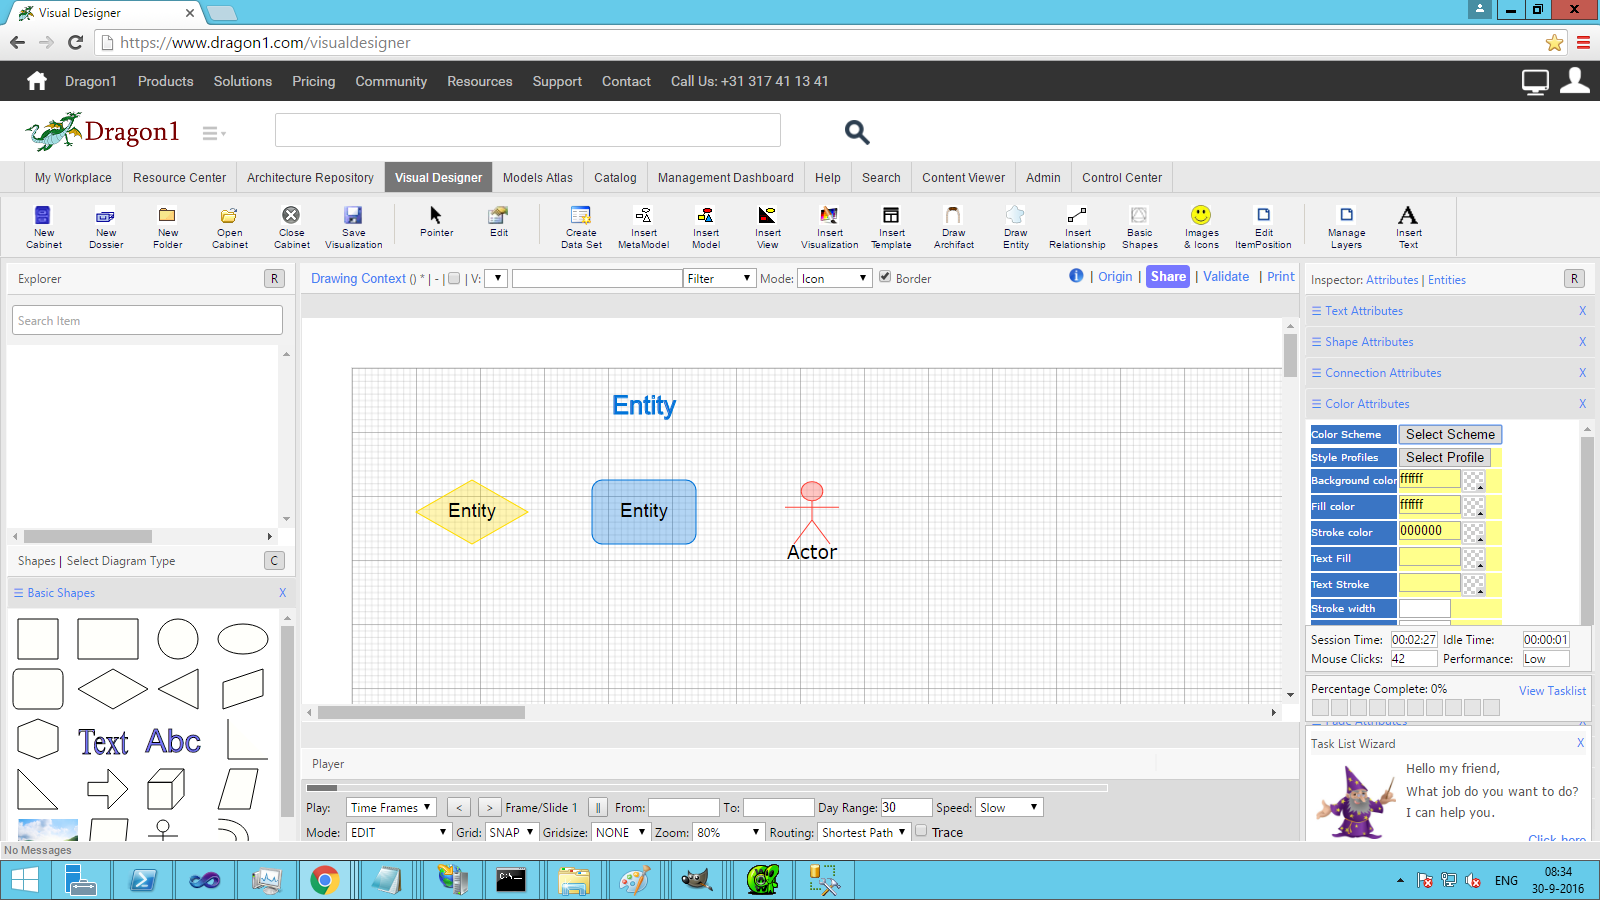1600x900 pixels.
Task: Open Products in top menu
Action: click(x=165, y=81)
